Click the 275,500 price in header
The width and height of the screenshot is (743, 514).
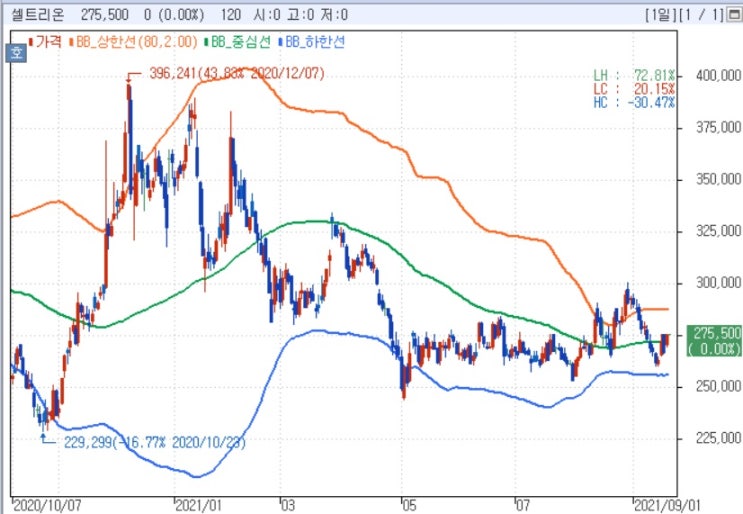click(104, 15)
